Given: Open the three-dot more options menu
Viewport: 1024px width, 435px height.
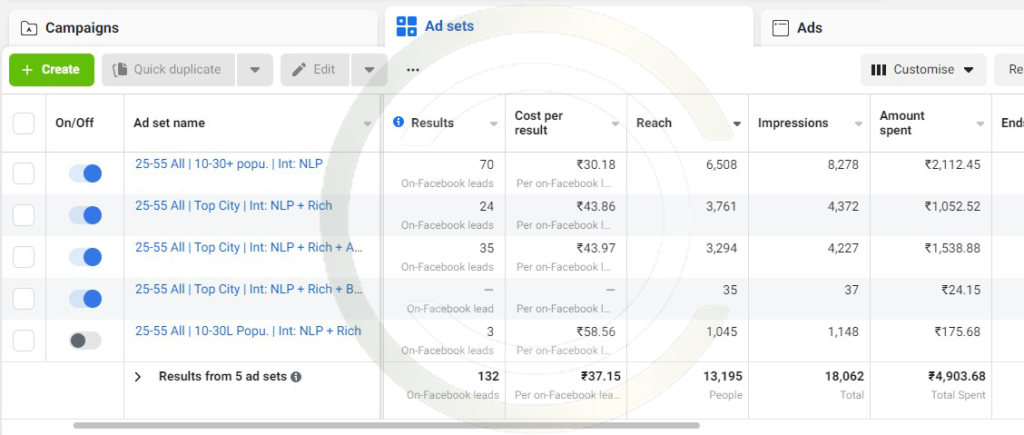Looking at the screenshot, I should coord(413,70).
